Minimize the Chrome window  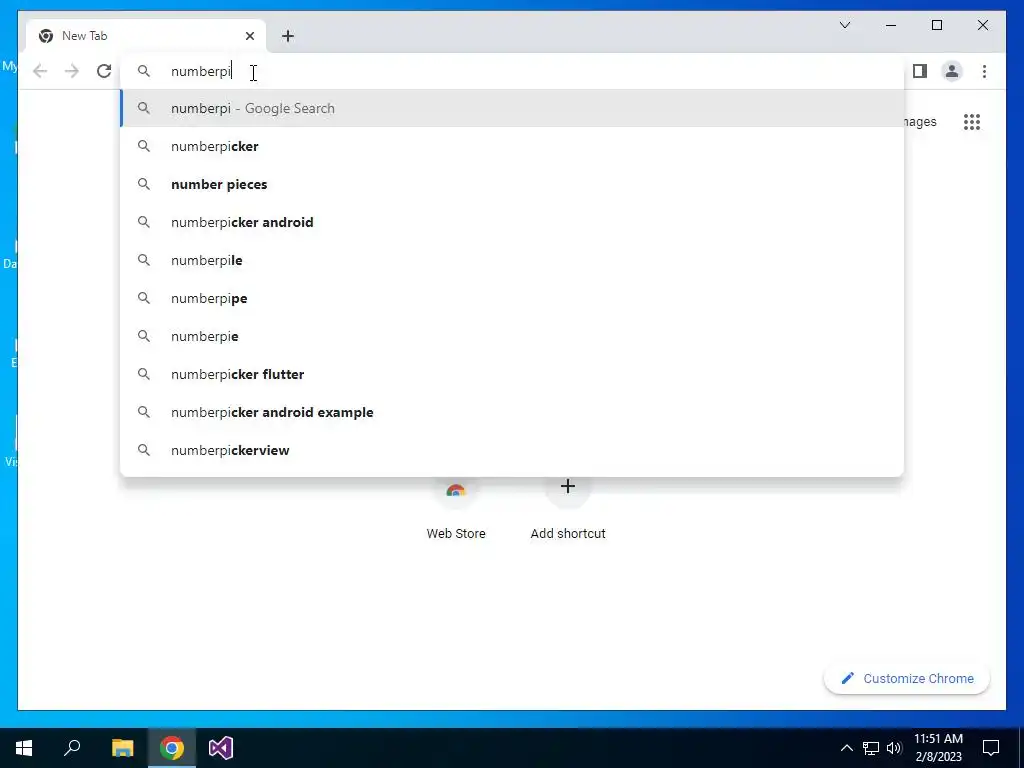point(891,25)
